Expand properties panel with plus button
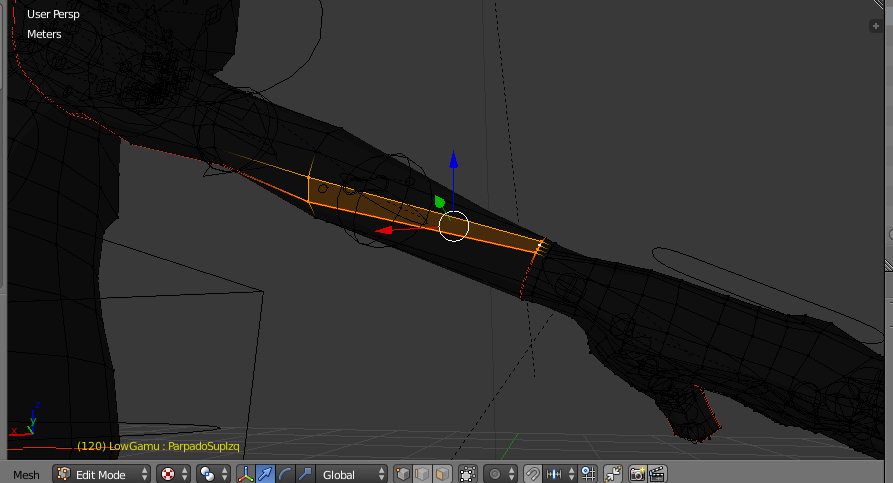 (x=876, y=26)
